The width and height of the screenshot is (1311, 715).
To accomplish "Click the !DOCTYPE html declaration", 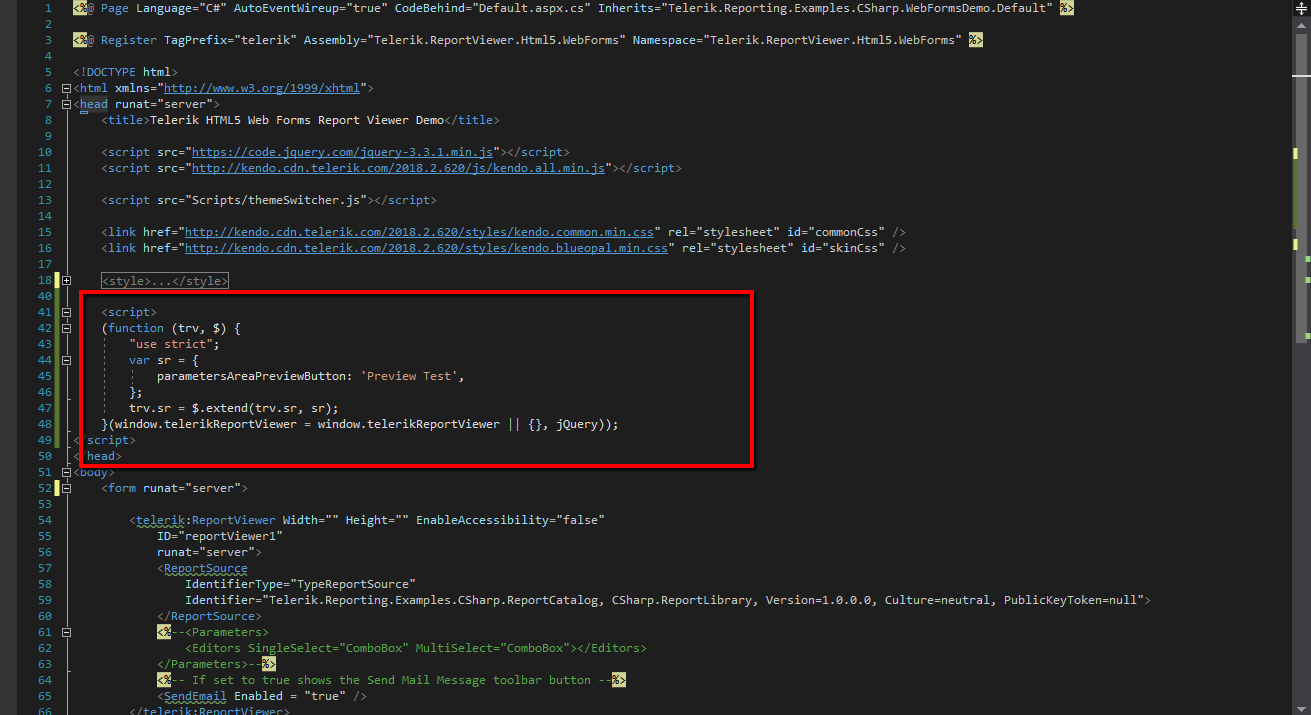I will point(125,72).
